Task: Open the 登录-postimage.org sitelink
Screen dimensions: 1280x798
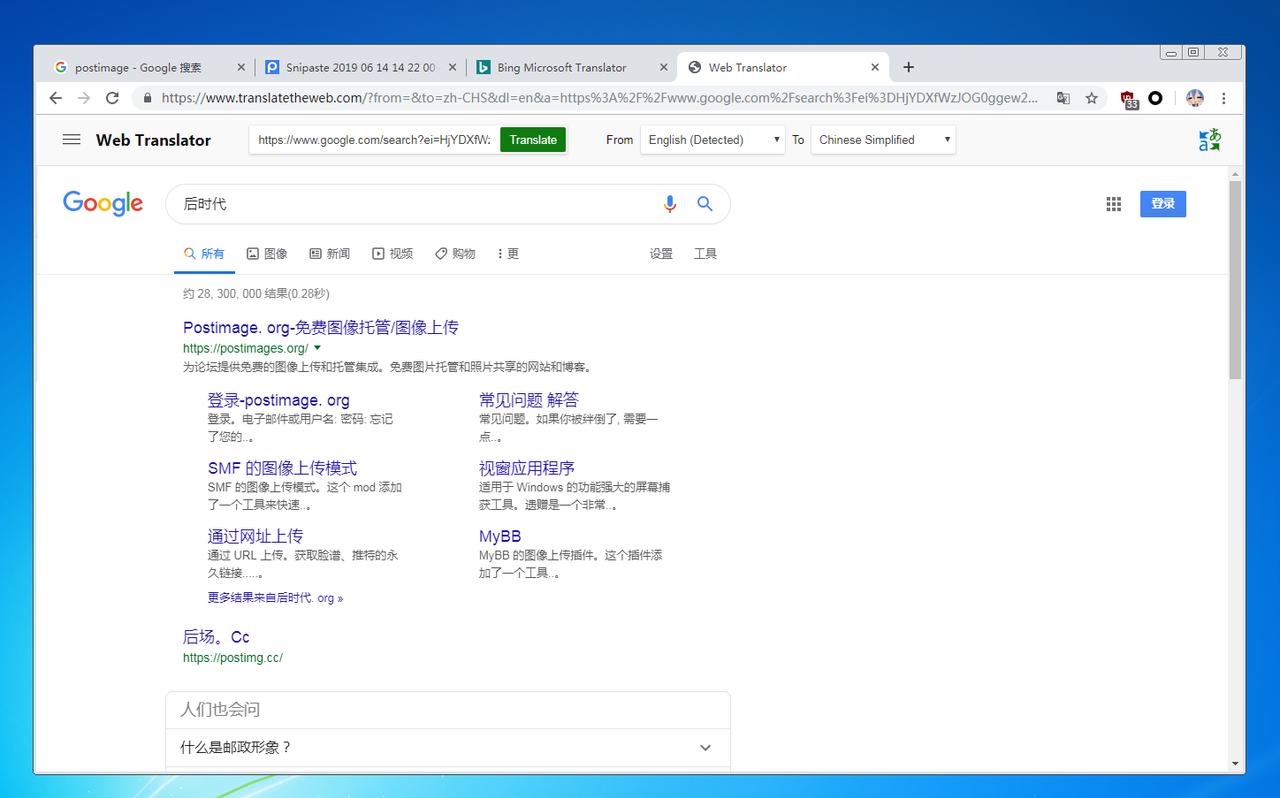Action: click(x=279, y=400)
